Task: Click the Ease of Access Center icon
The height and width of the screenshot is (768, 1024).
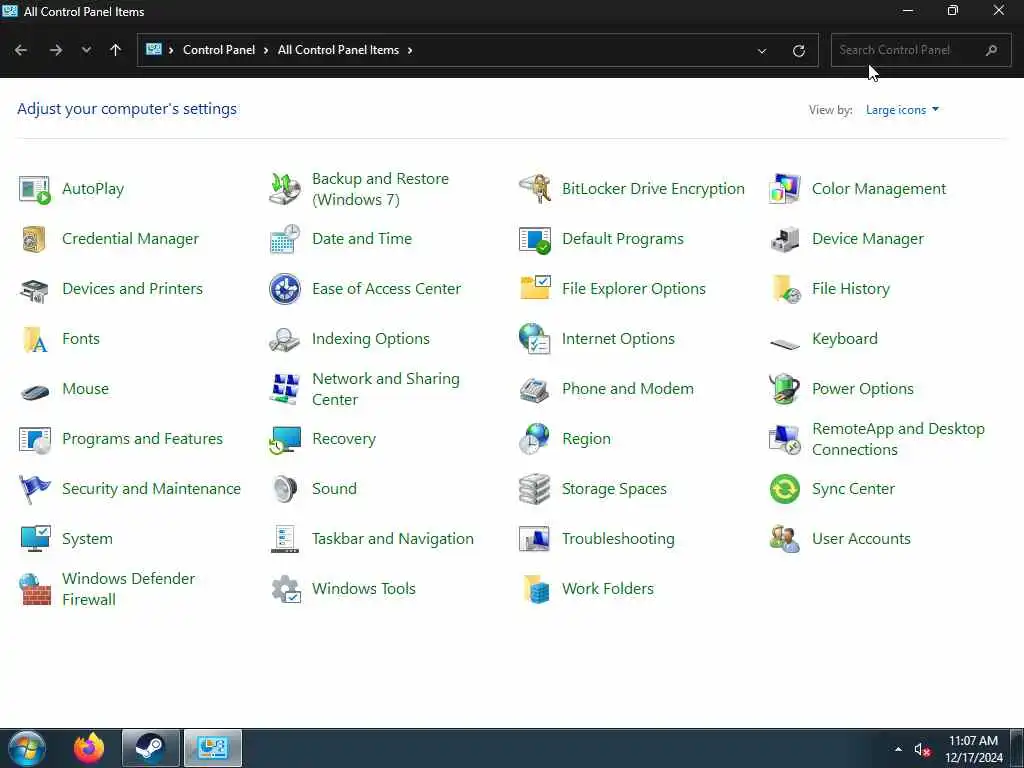Action: click(285, 289)
